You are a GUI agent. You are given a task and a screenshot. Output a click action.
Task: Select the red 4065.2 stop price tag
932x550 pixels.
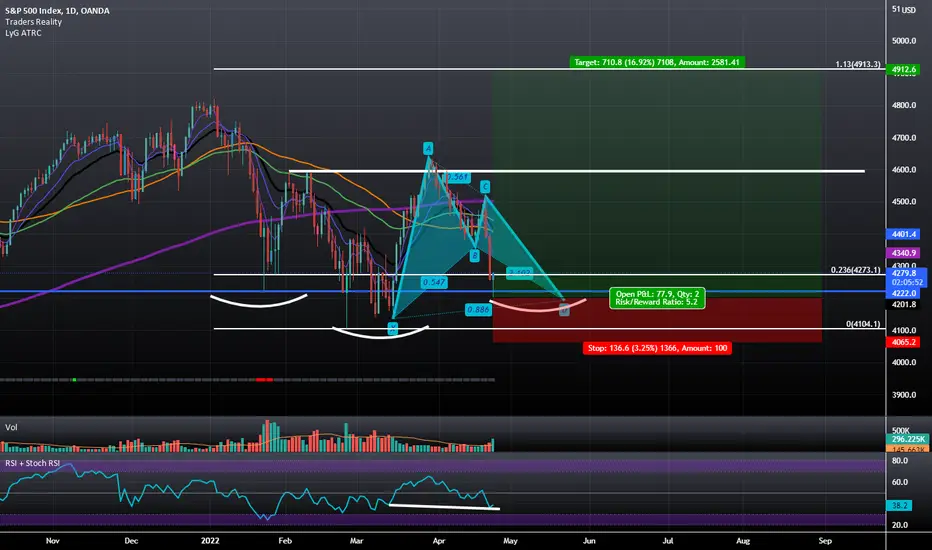tap(903, 342)
